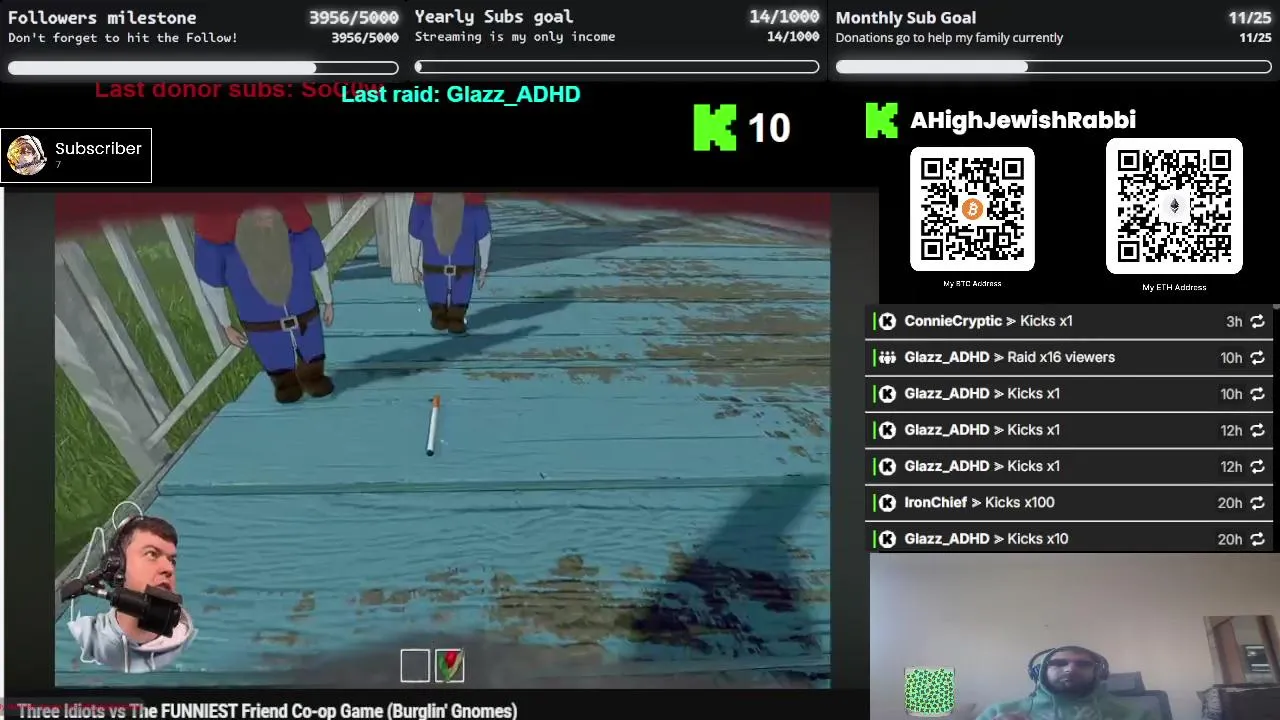The image size is (1280, 720).
Task: Click ConnieCryptic username in events list
Action: [x=953, y=321]
